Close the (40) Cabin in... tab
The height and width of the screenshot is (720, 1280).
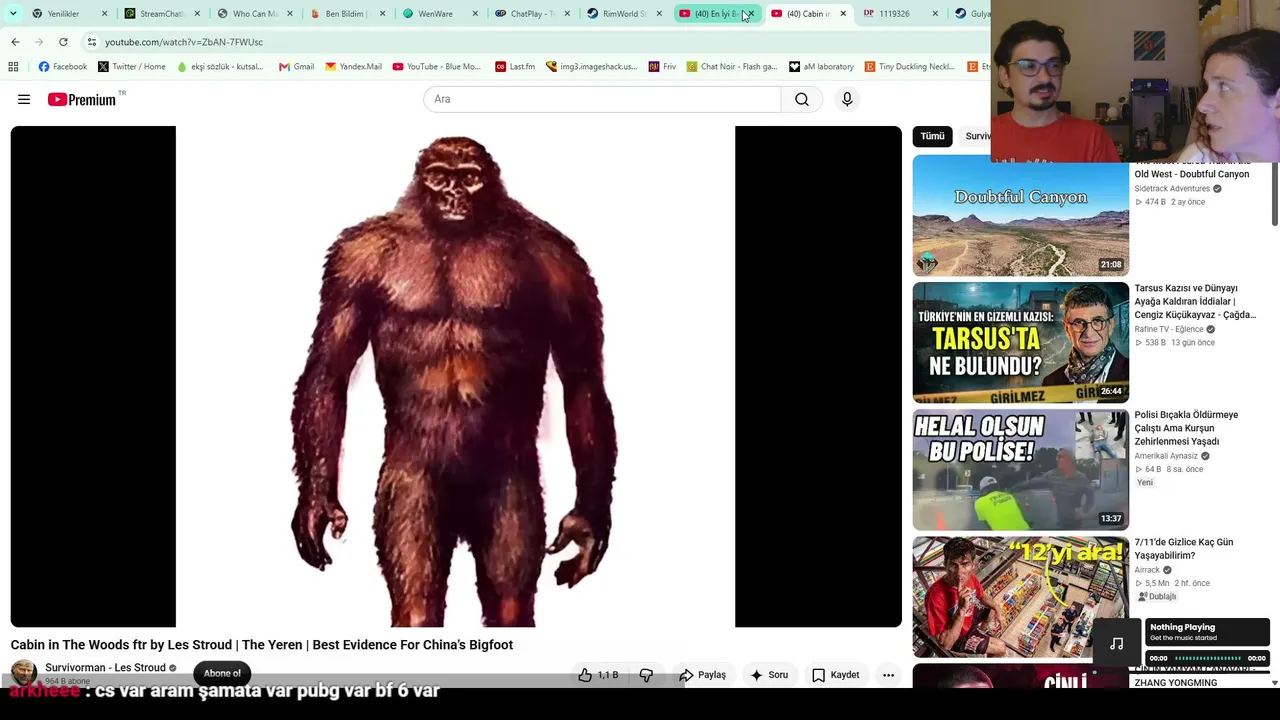[x=843, y=14]
